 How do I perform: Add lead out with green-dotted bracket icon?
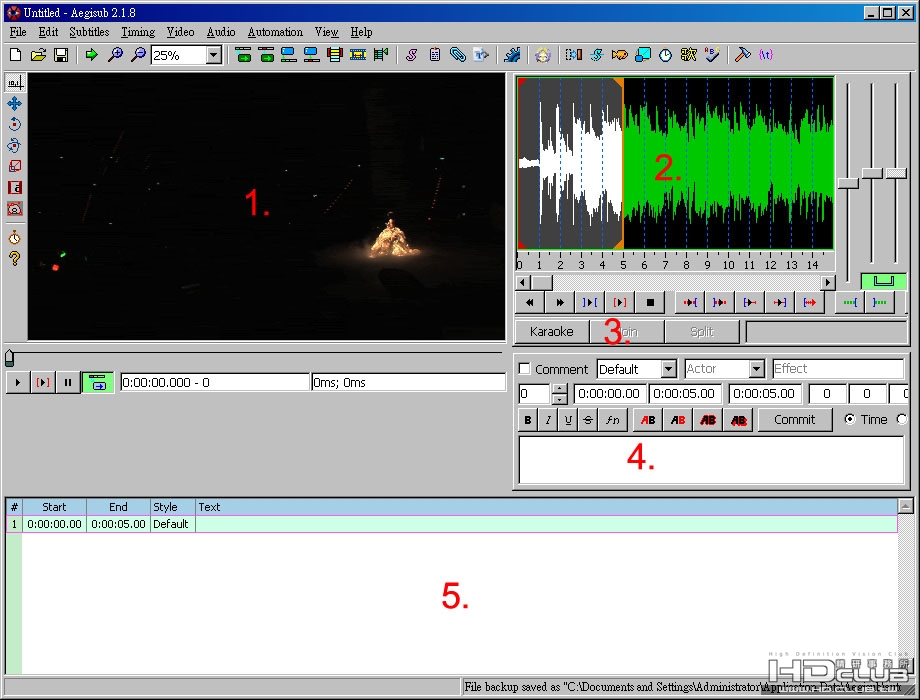[x=880, y=302]
